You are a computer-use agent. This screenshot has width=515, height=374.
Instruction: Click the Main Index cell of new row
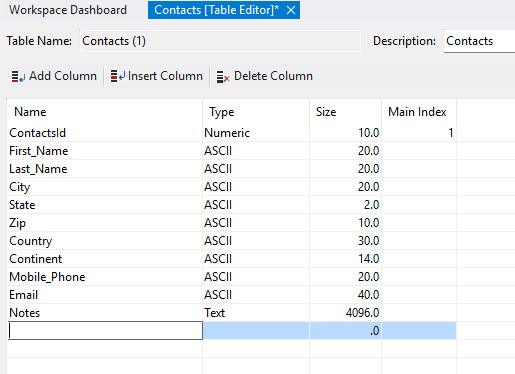click(x=419, y=331)
